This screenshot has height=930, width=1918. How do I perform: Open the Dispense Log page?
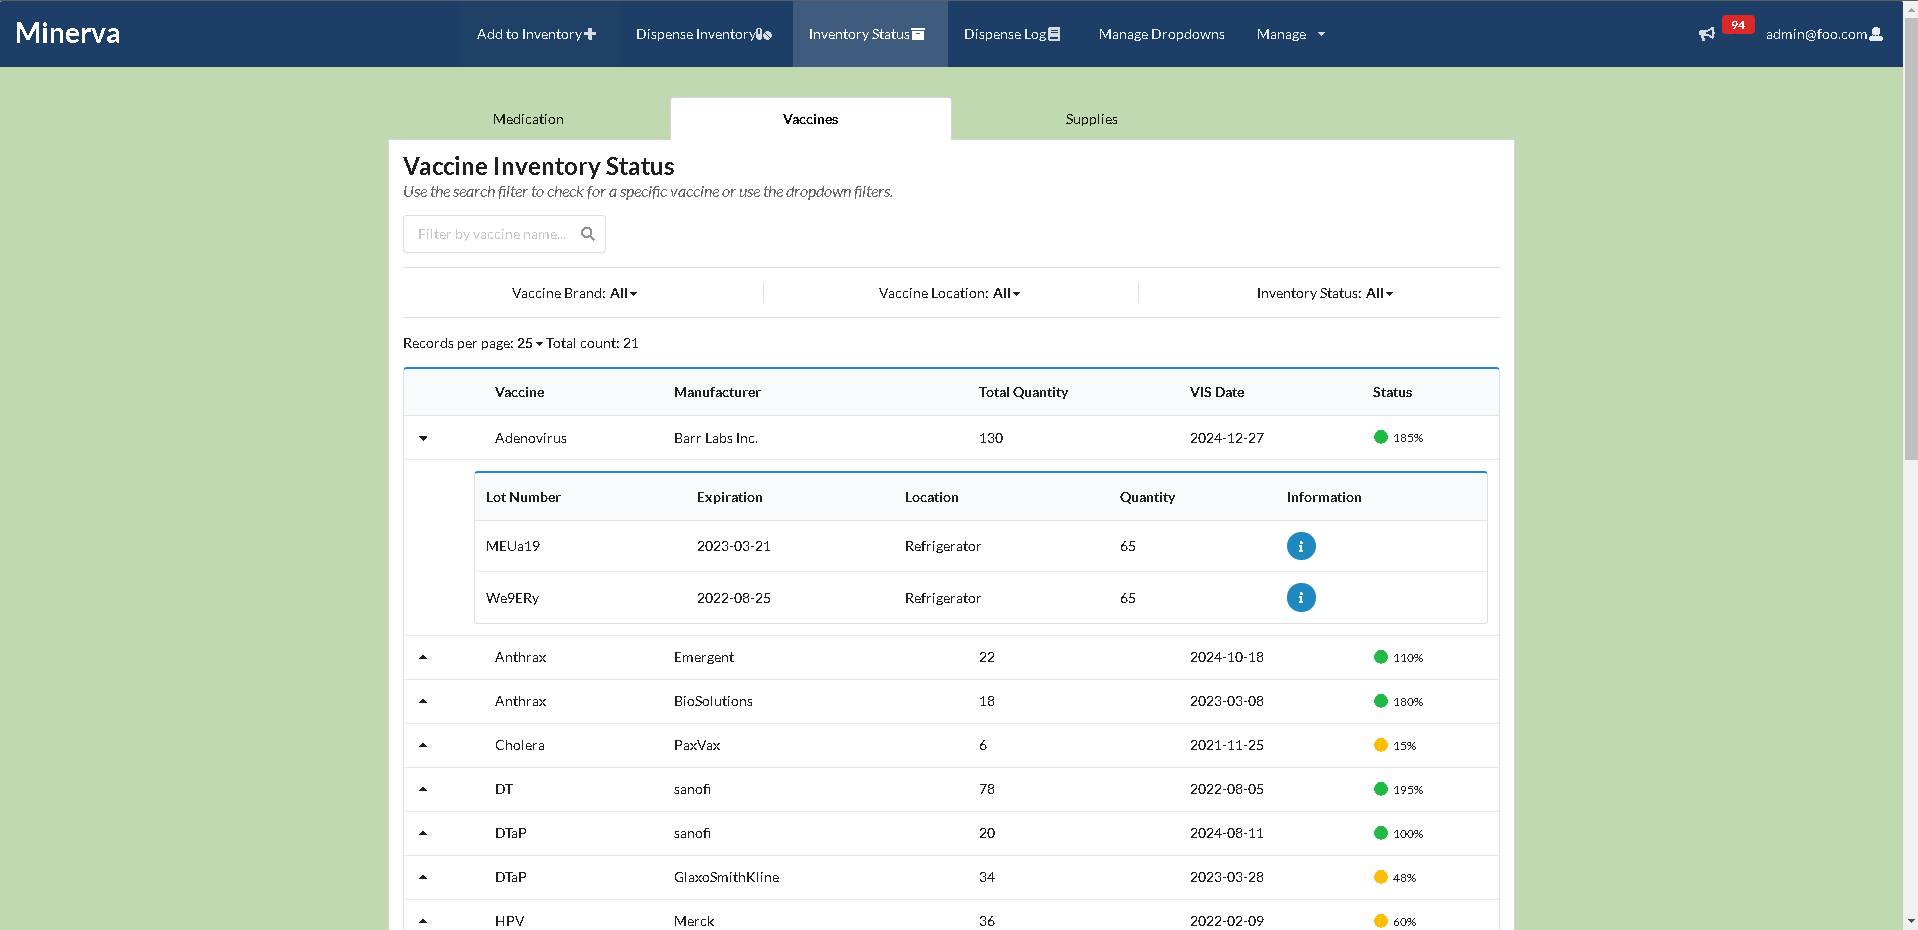point(1012,34)
